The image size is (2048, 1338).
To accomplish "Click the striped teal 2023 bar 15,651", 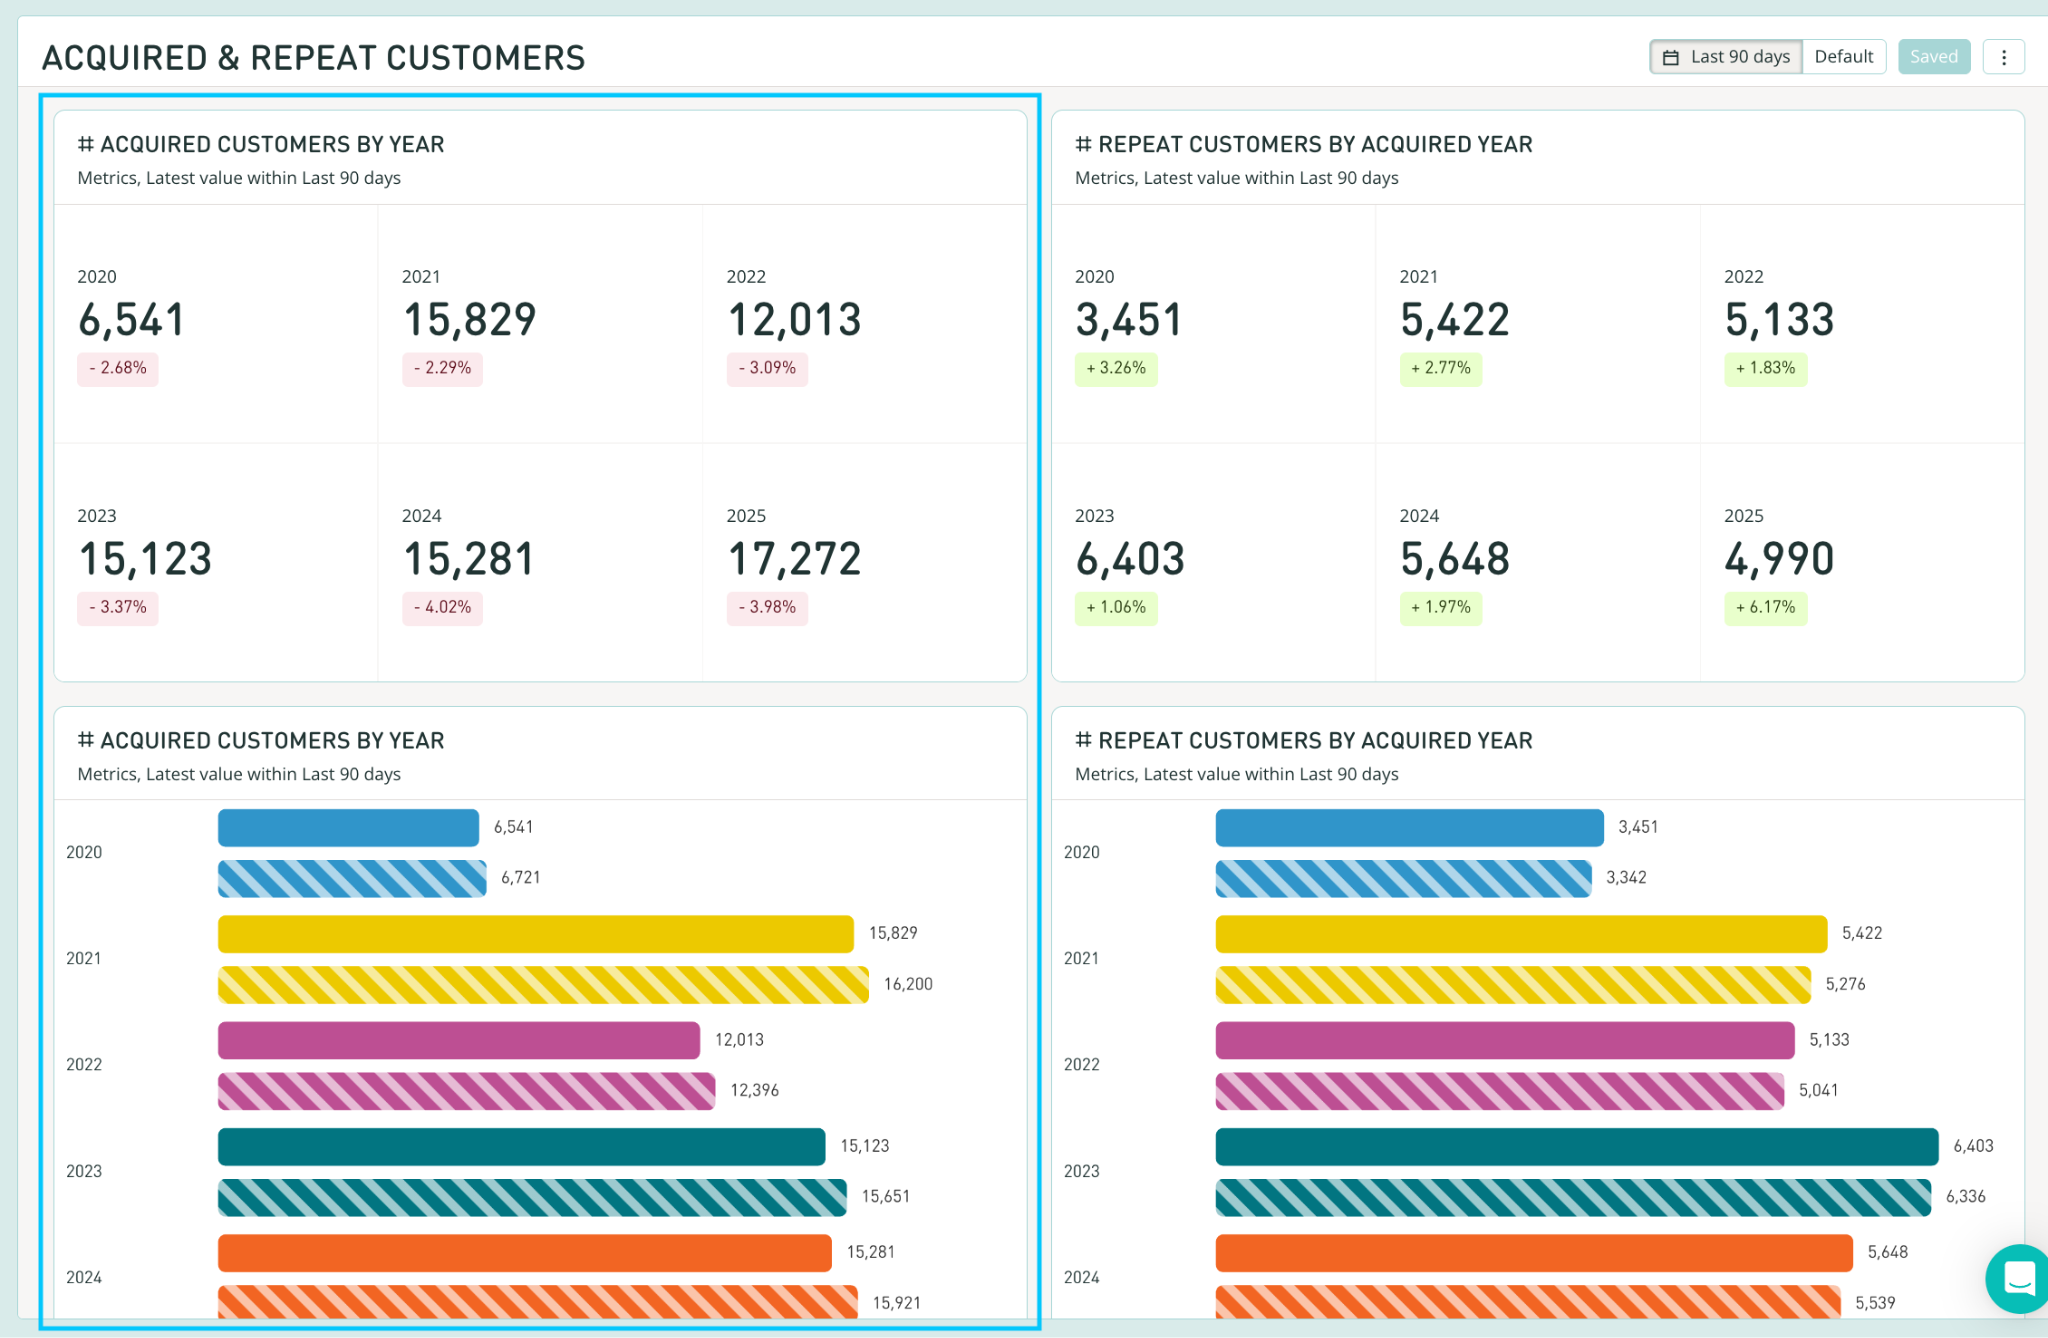I will point(532,1197).
